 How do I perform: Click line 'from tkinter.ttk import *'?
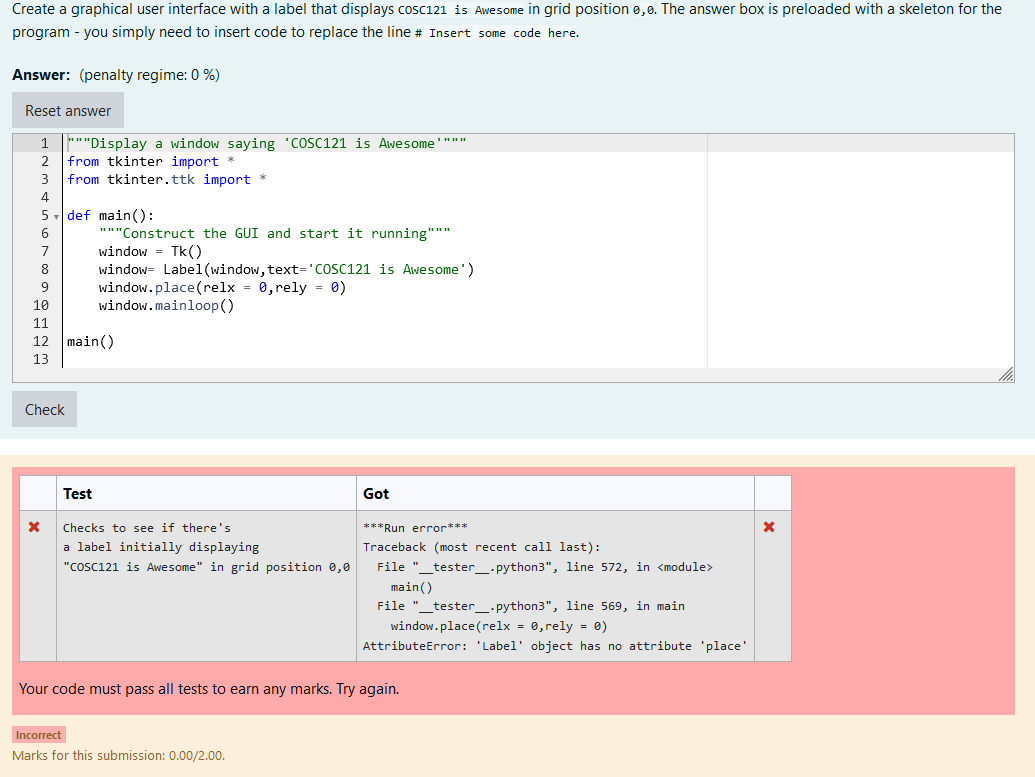pyautogui.click(x=166, y=179)
